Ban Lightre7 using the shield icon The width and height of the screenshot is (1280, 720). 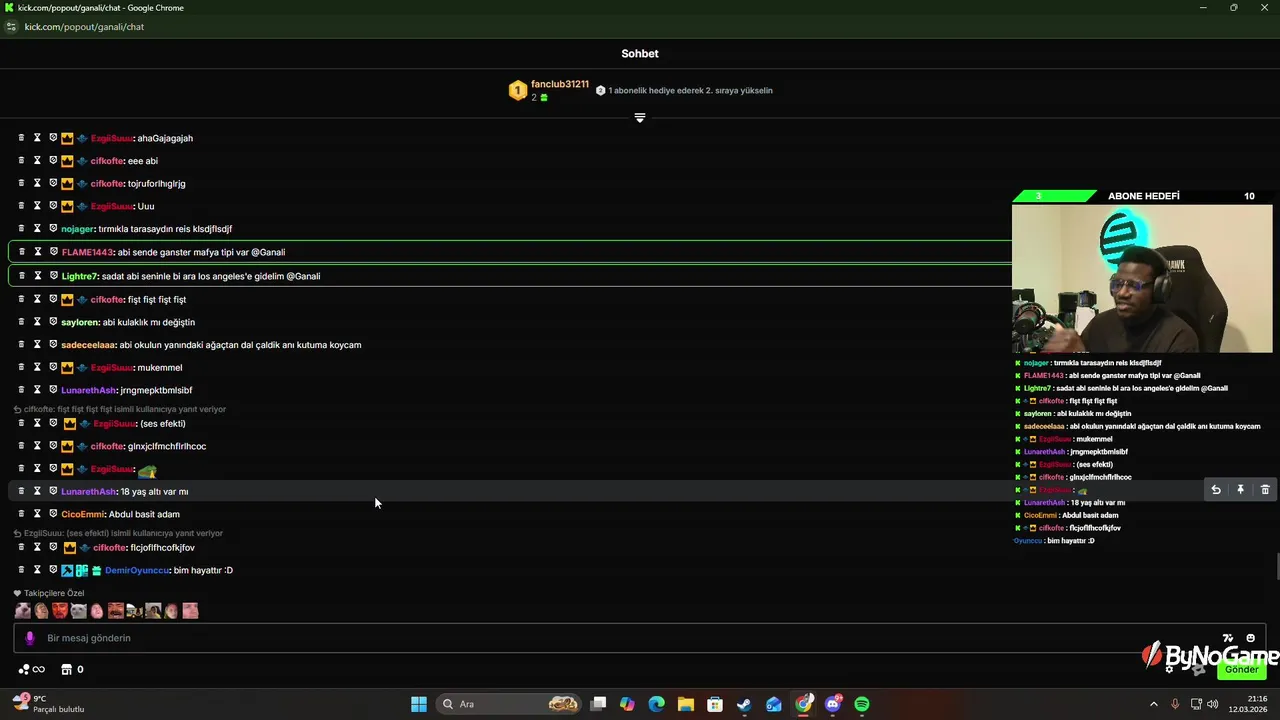pyautogui.click(x=54, y=276)
